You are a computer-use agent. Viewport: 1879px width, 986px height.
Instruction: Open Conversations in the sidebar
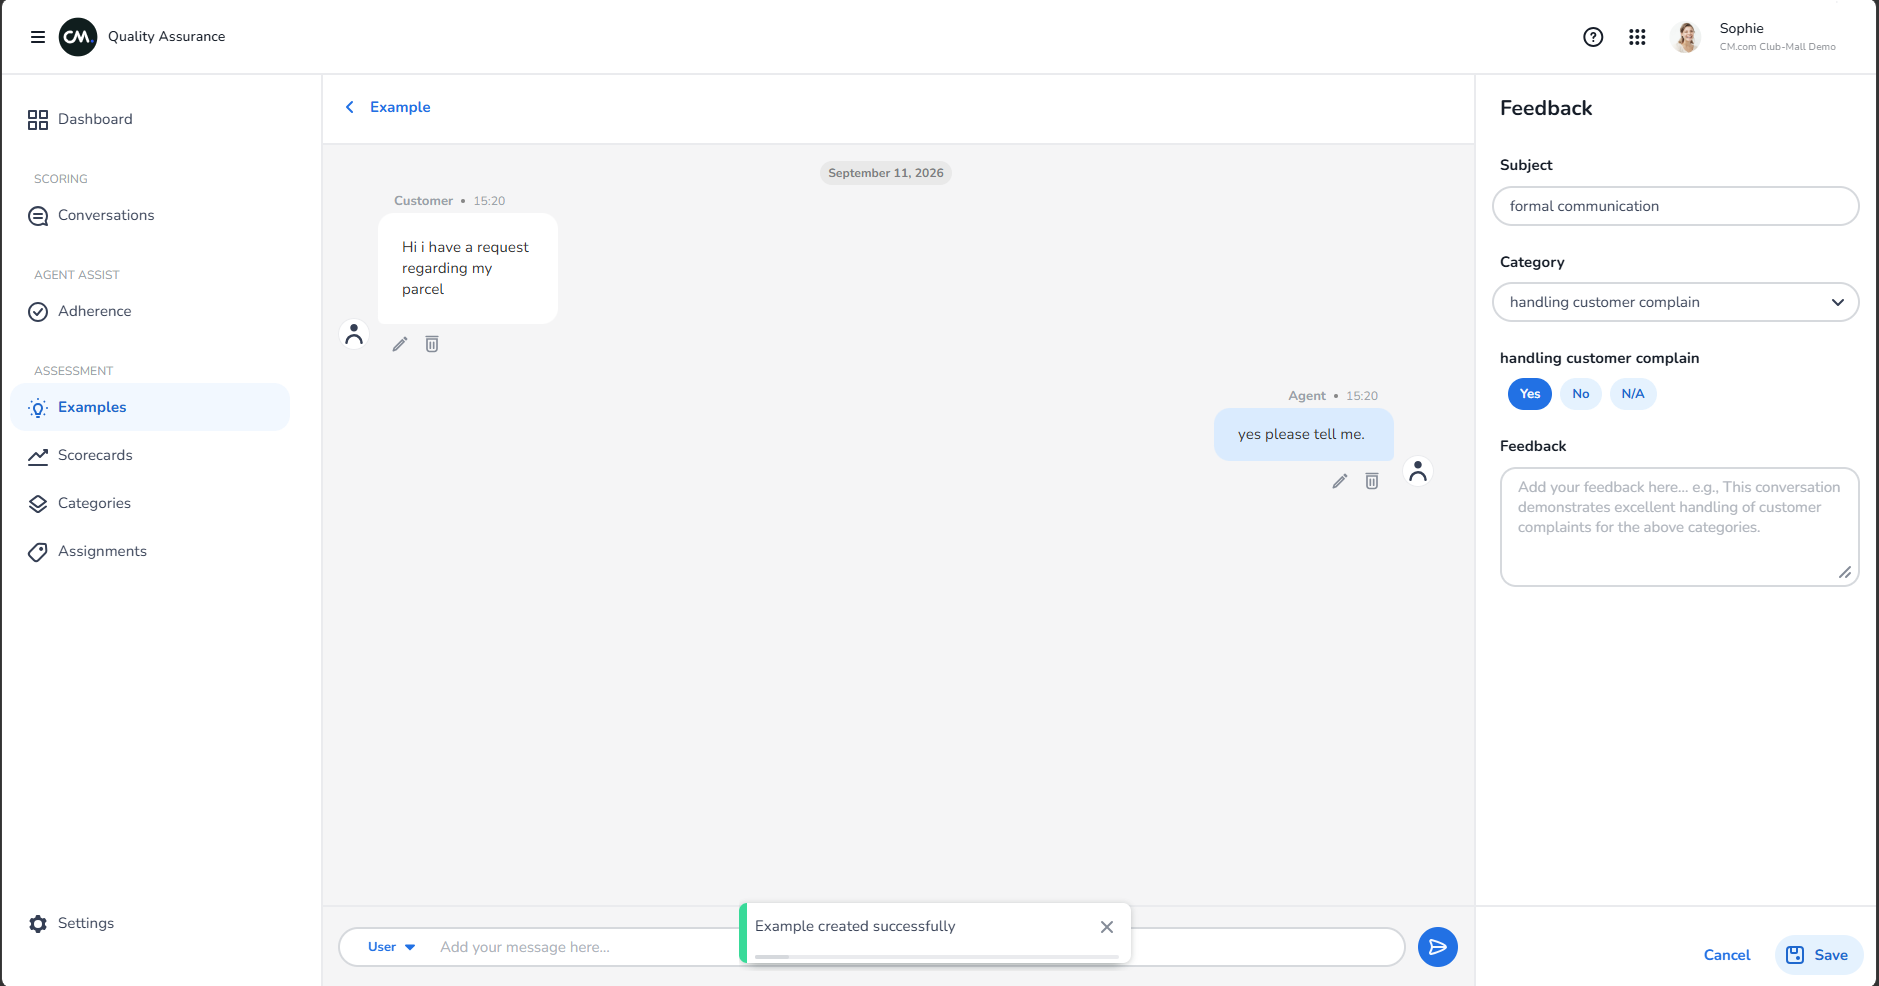point(150,215)
